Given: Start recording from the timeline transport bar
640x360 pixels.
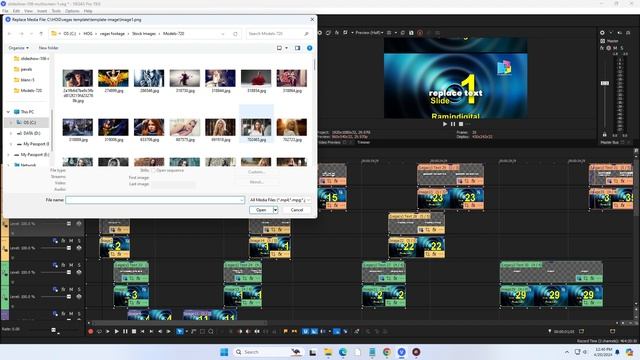Looking at the screenshot, I should click(x=91, y=331).
